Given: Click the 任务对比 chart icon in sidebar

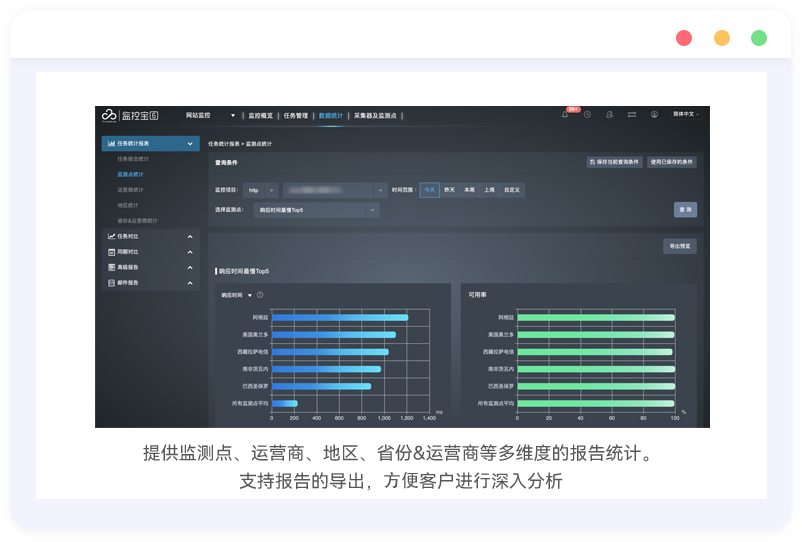Looking at the screenshot, I should tap(112, 236).
